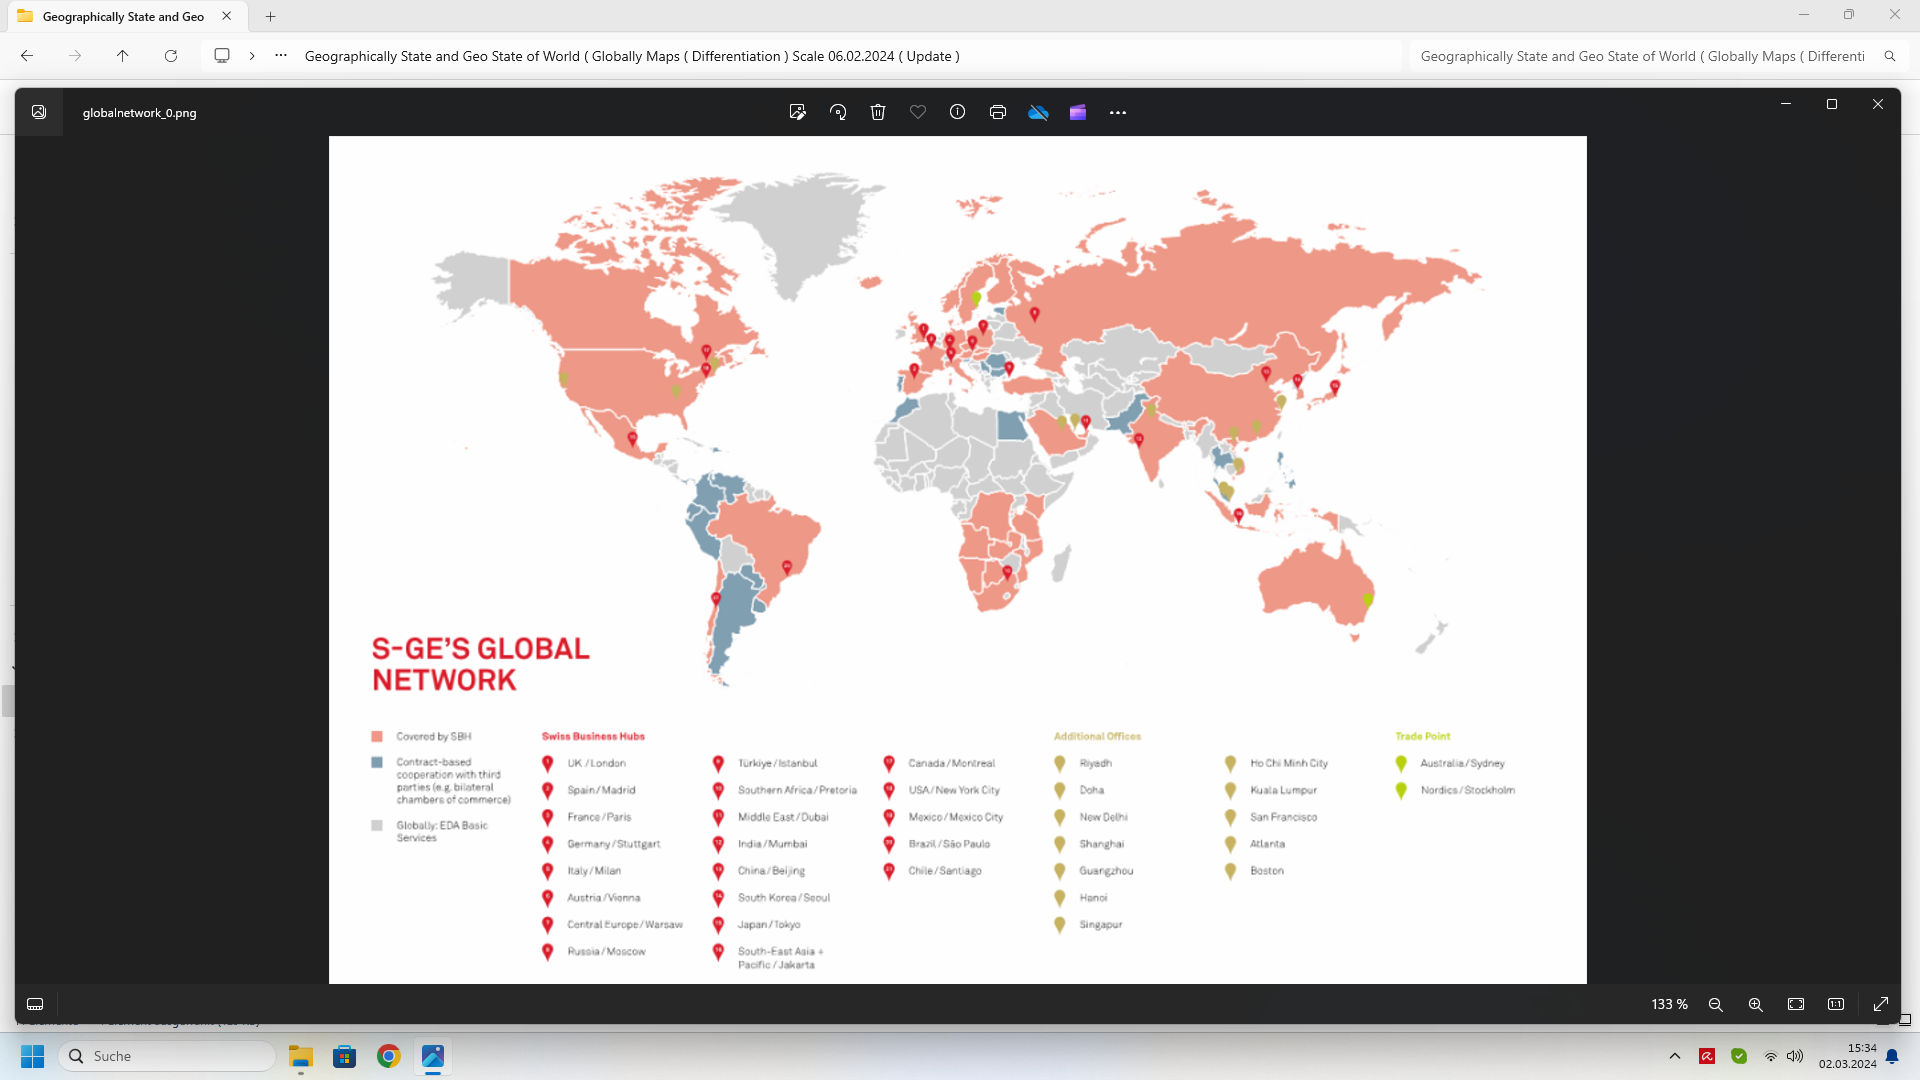The width and height of the screenshot is (1920, 1080).
Task: Click the Nordics / Stockholm legend entry
Action: 1467,790
